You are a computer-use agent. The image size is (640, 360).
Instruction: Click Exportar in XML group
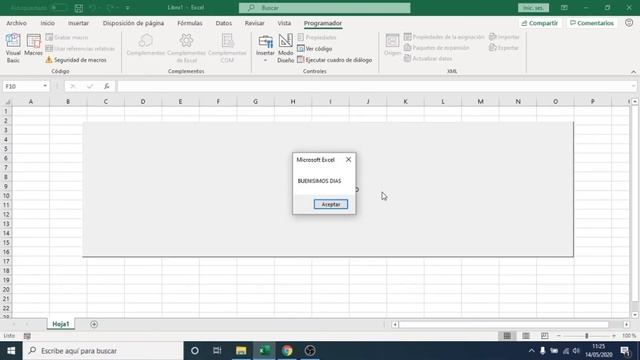(x=504, y=48)
